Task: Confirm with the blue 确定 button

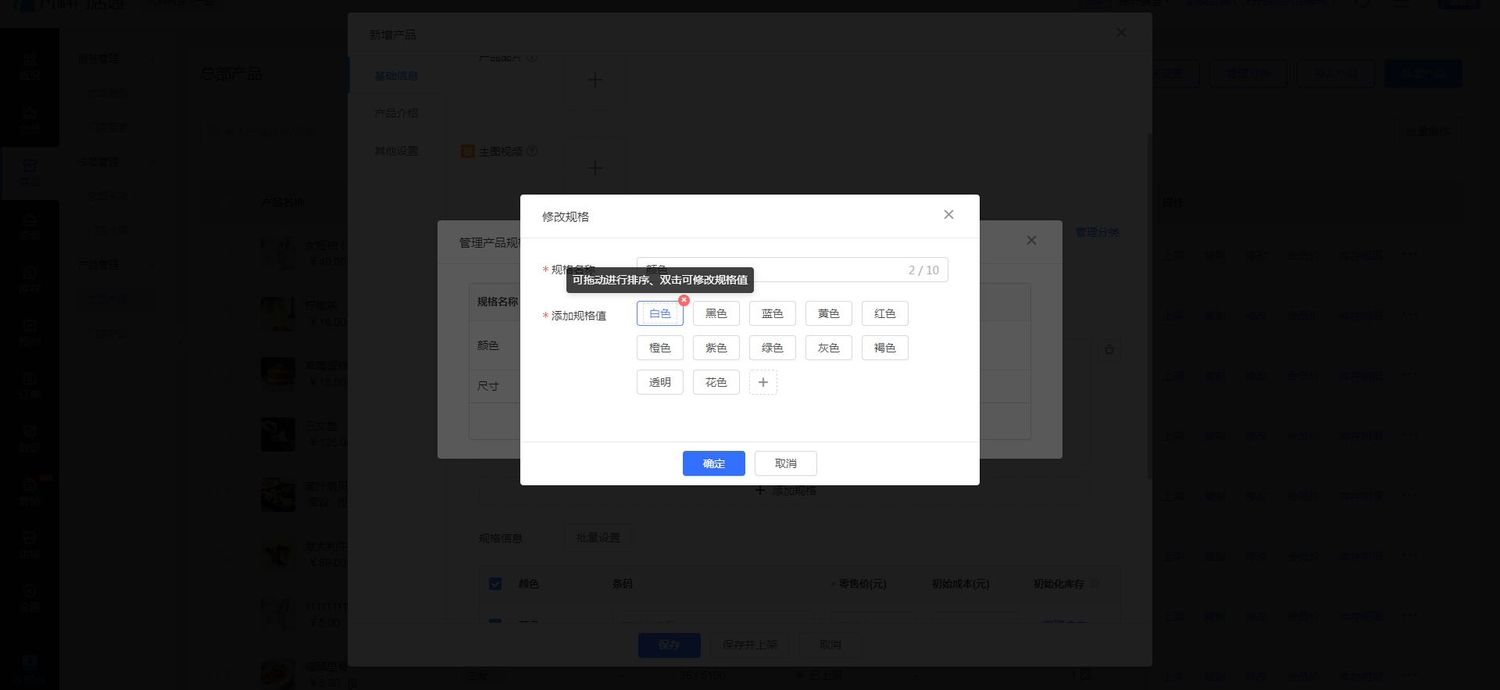Action: 714,463
